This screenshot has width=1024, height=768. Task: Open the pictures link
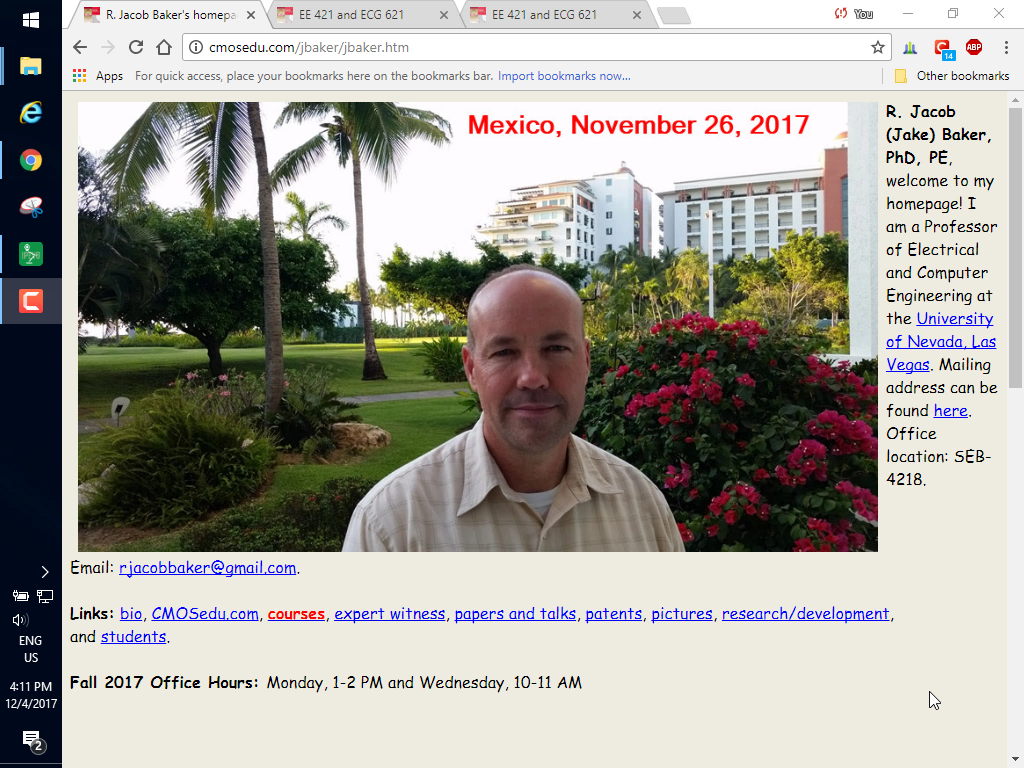click(x=682, y=614)
